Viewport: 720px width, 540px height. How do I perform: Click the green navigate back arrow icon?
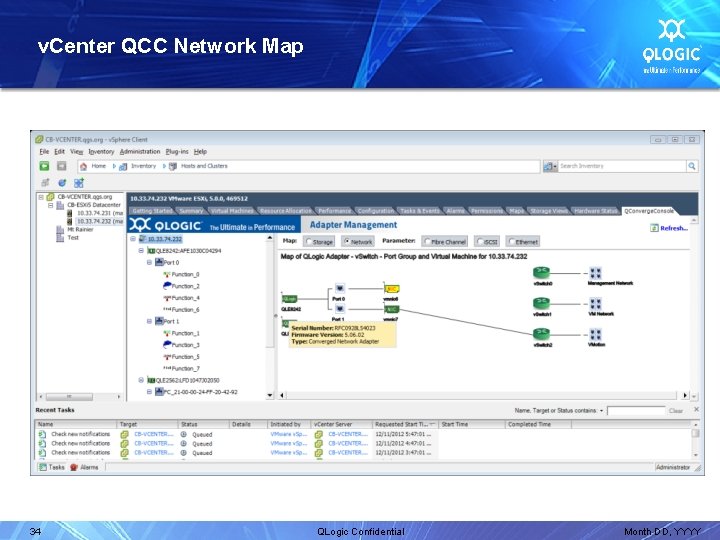pos(44,166)
